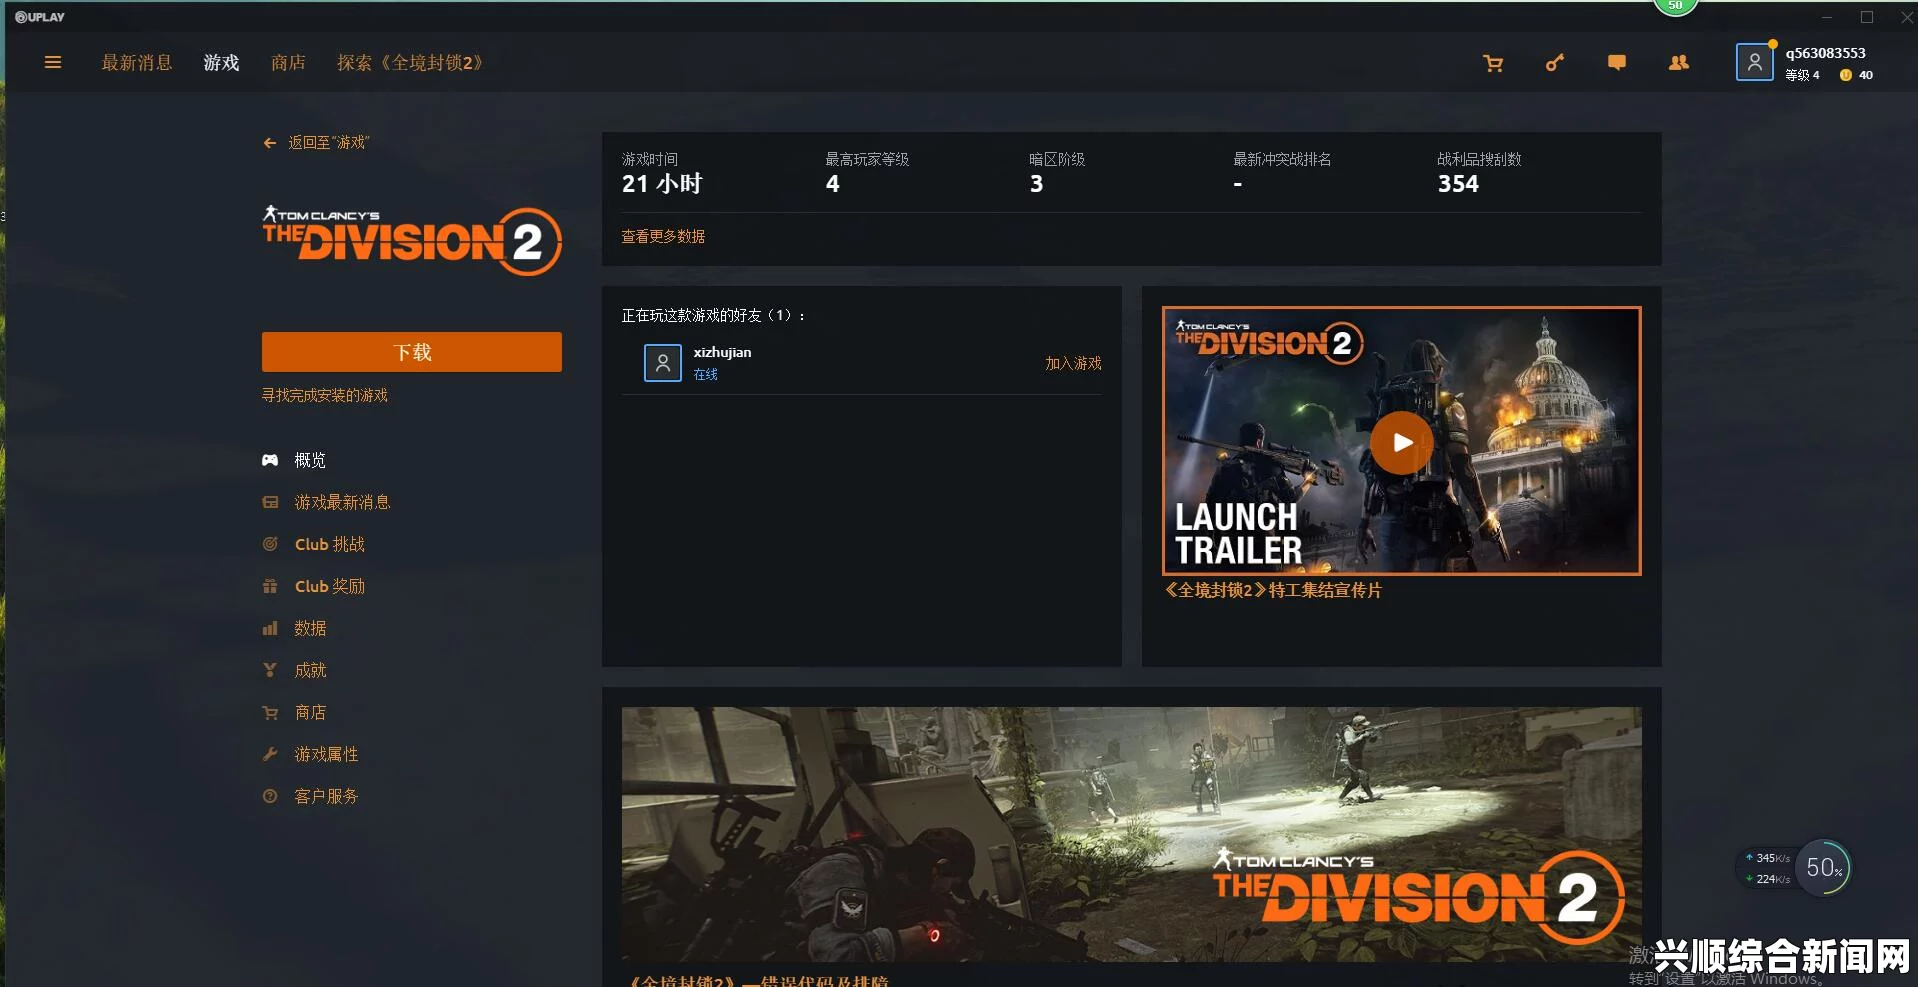
Task: Click the statistics bar chart icon
Action: click(x=270, y=628)
